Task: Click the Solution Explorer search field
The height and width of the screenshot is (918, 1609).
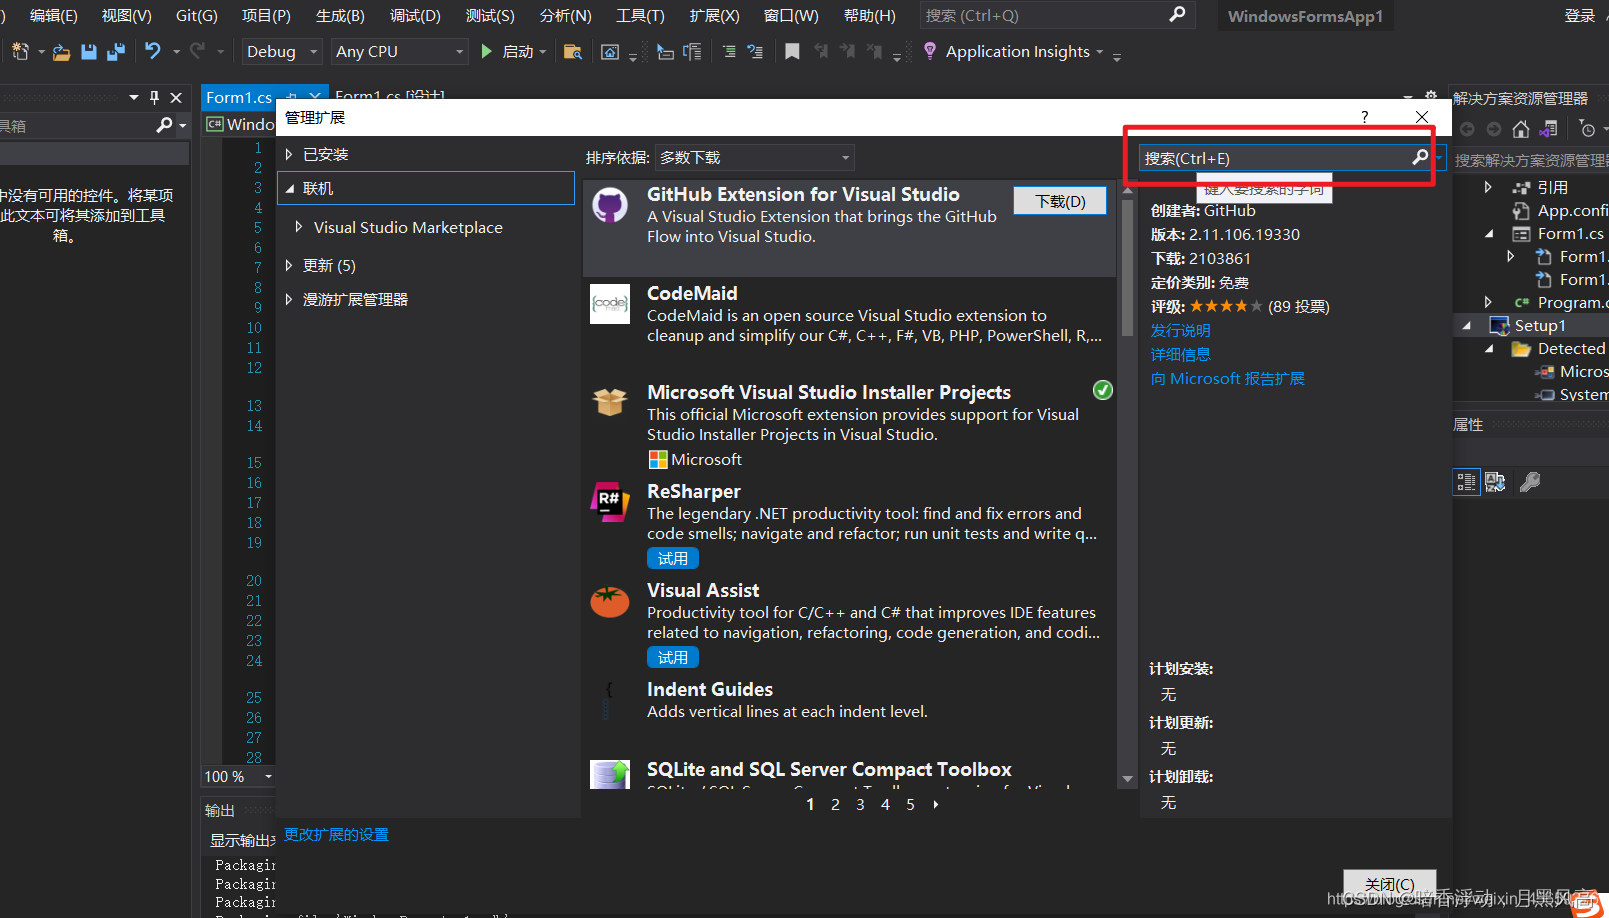Action: pyautogui.click(x=1531, y=160)
